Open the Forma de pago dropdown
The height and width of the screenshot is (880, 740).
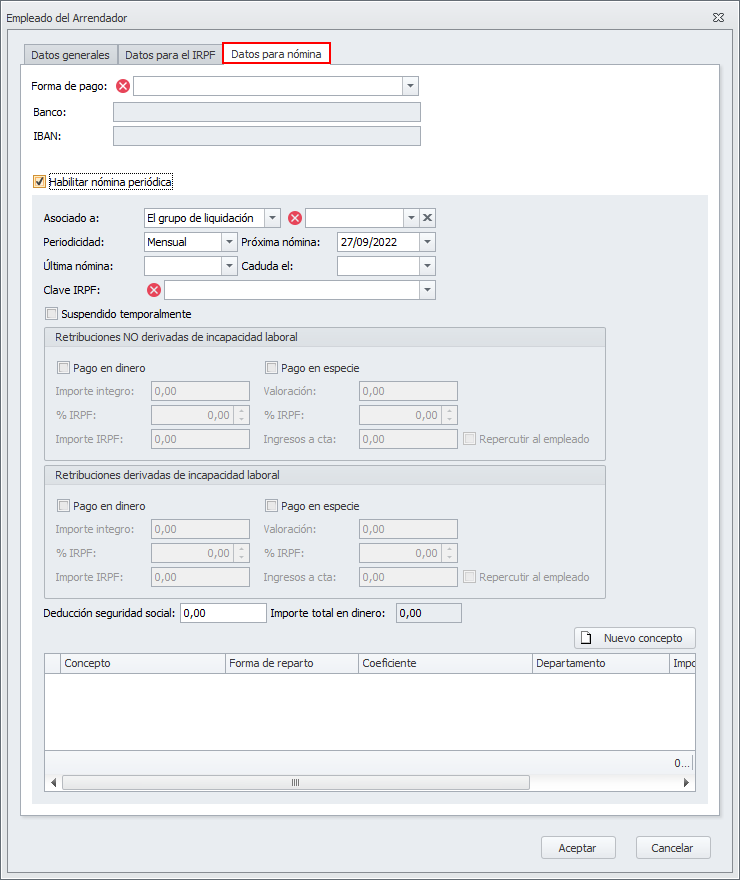(x=410, y=86)
